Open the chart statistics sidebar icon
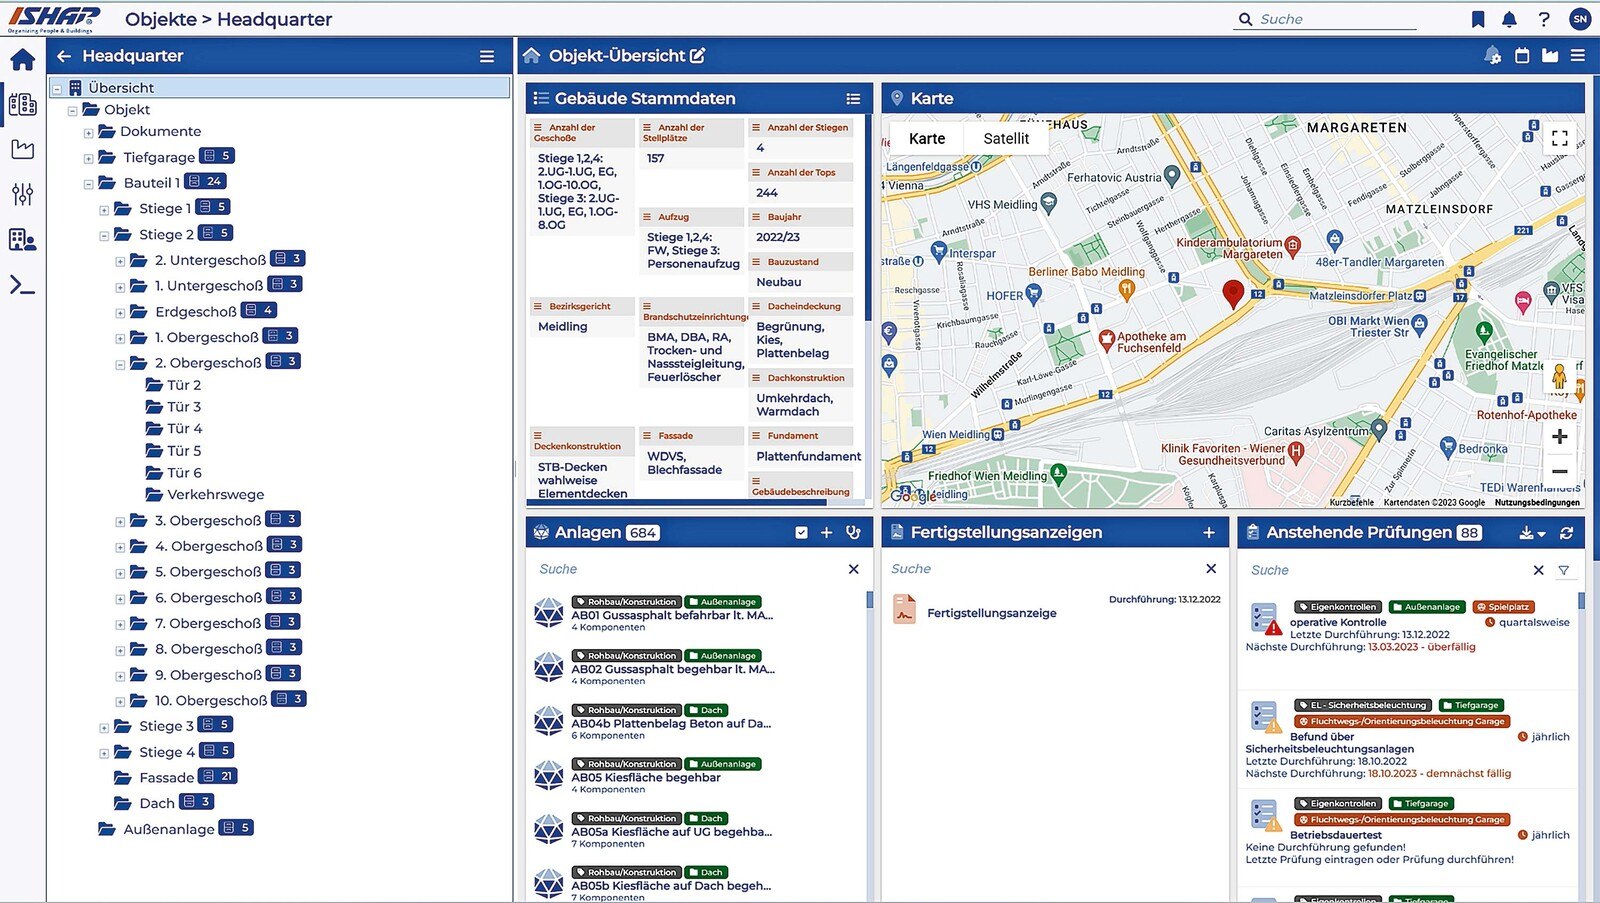The image size is (1600, 903). coord(22,149)
